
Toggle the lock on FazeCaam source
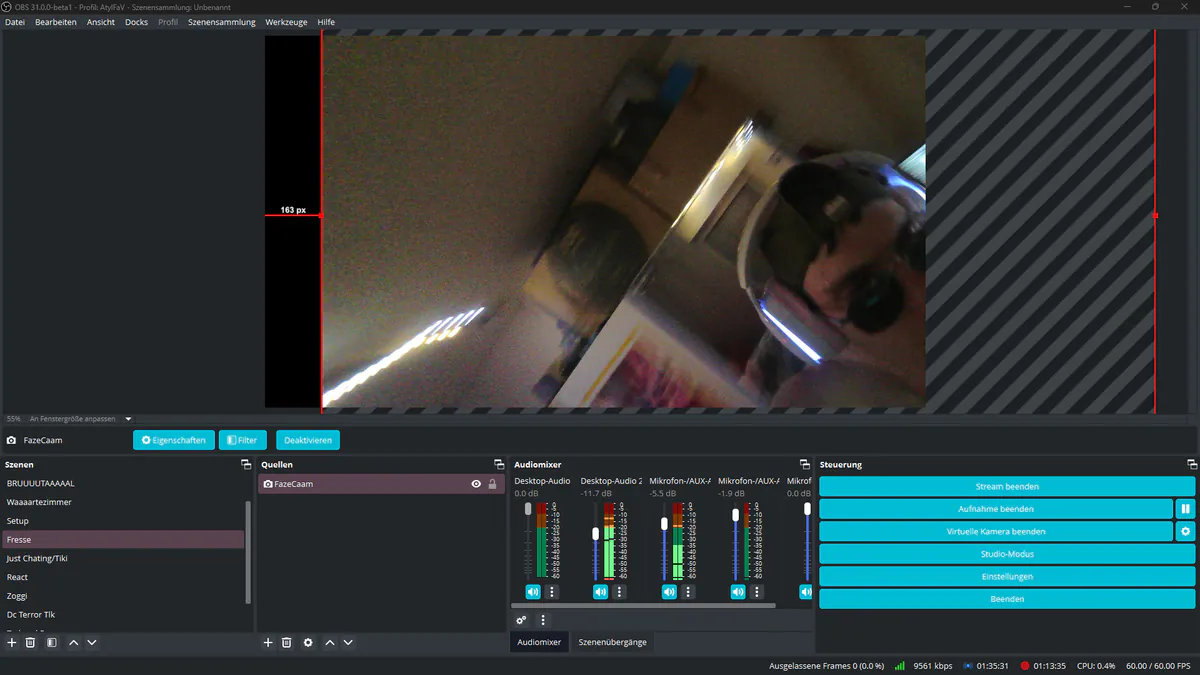[492, 484]
